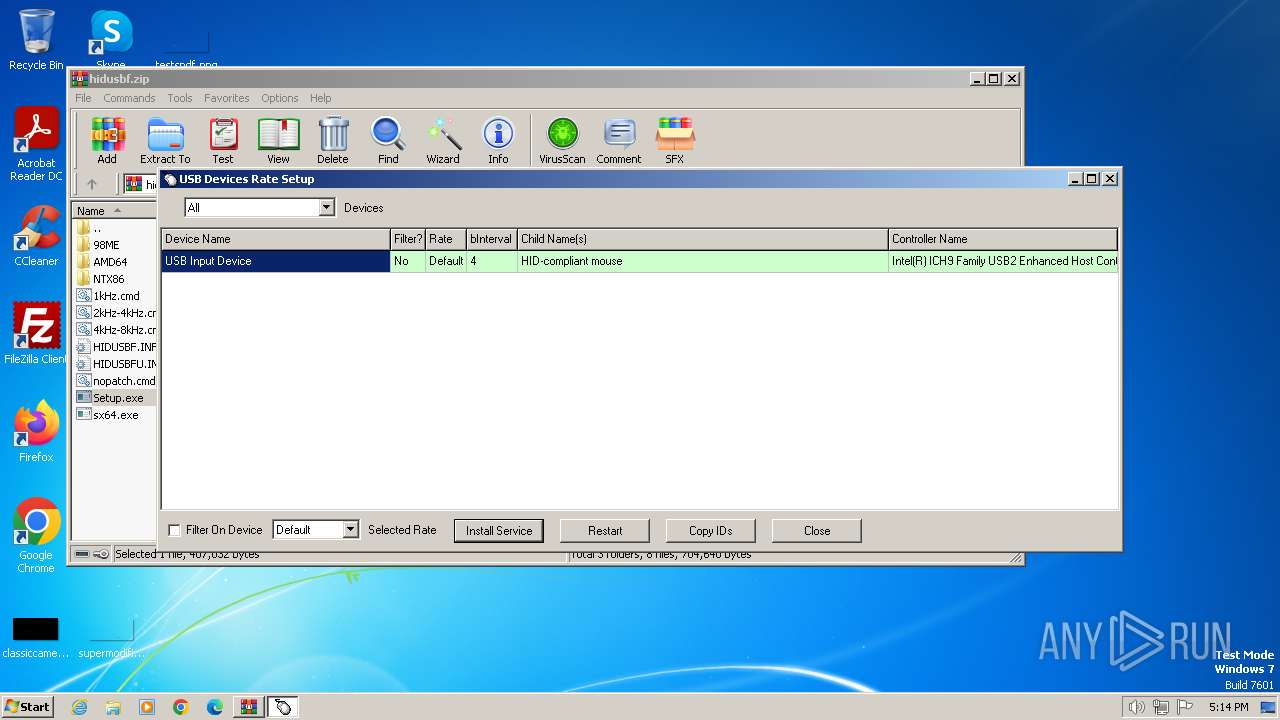Select the AMD64 folder
The width and height of the screenshot is (1280, 720).
[x=109, y=262]
